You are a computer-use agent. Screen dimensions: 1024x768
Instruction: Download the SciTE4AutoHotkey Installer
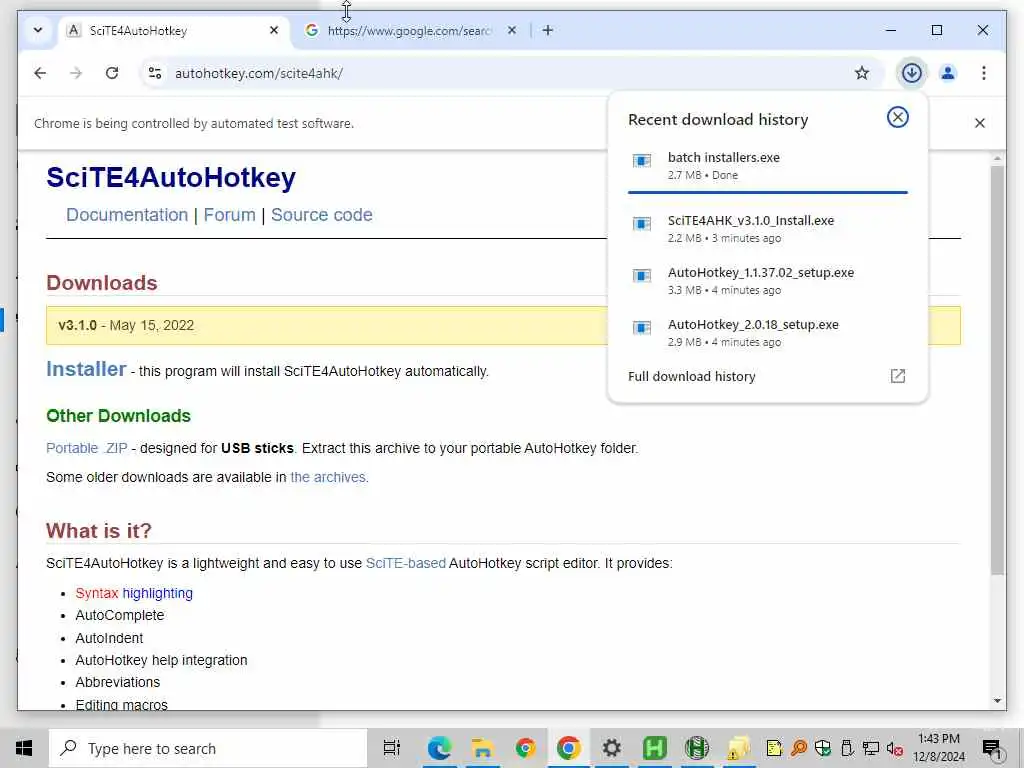(x=86, y=369)
